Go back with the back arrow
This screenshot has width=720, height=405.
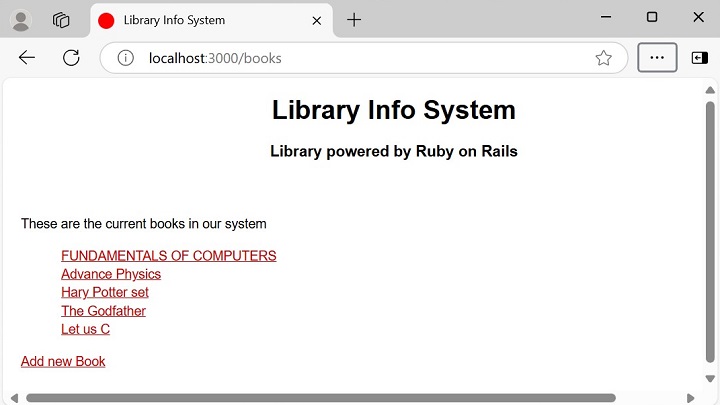click(27, 58)
